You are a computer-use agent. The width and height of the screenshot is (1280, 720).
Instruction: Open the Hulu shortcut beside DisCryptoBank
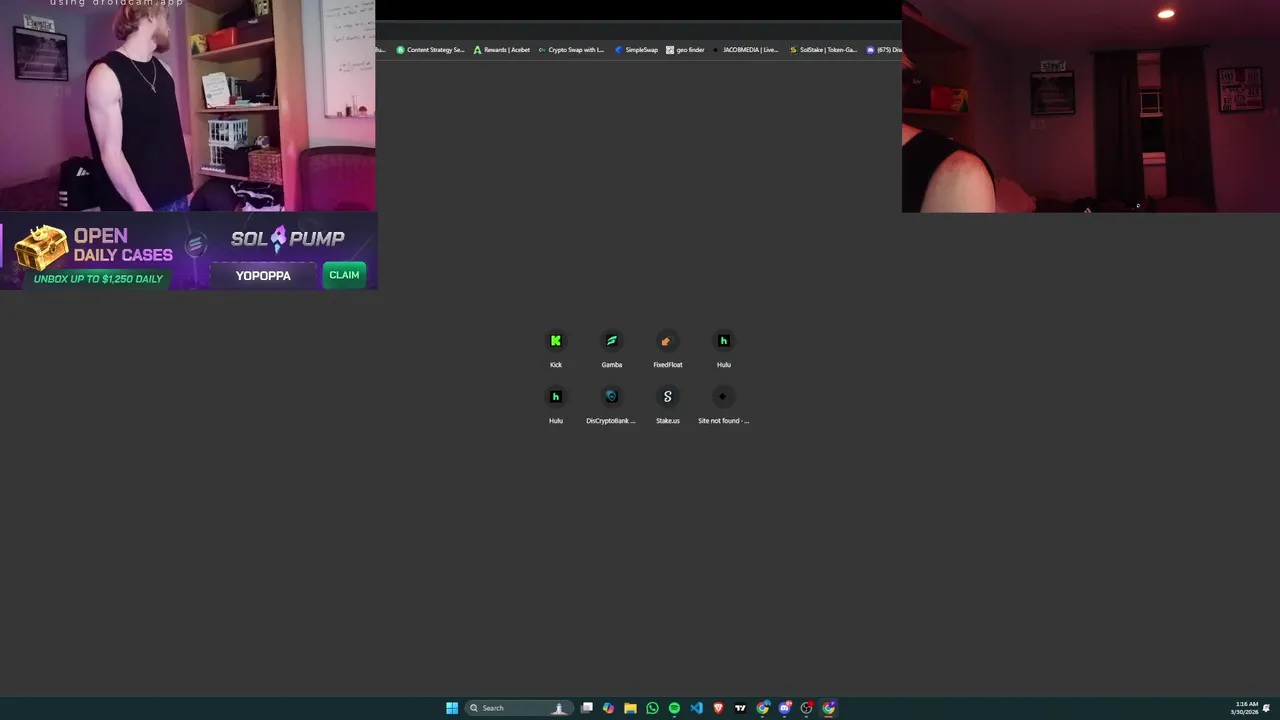[556, 405]
